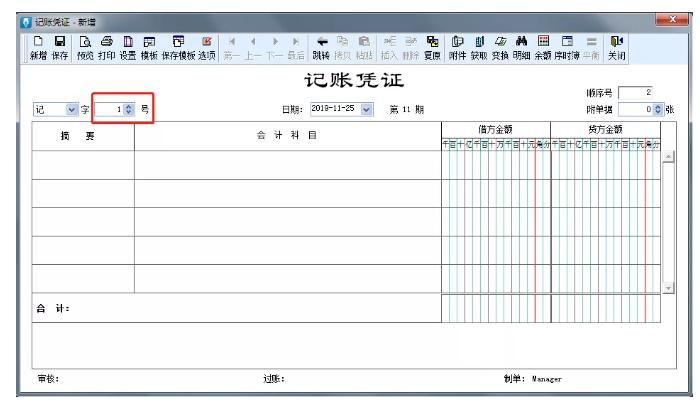Click the 合计 total label
Image resolution: width=700 pixels, height=407 pixels.
coord(53,309)
